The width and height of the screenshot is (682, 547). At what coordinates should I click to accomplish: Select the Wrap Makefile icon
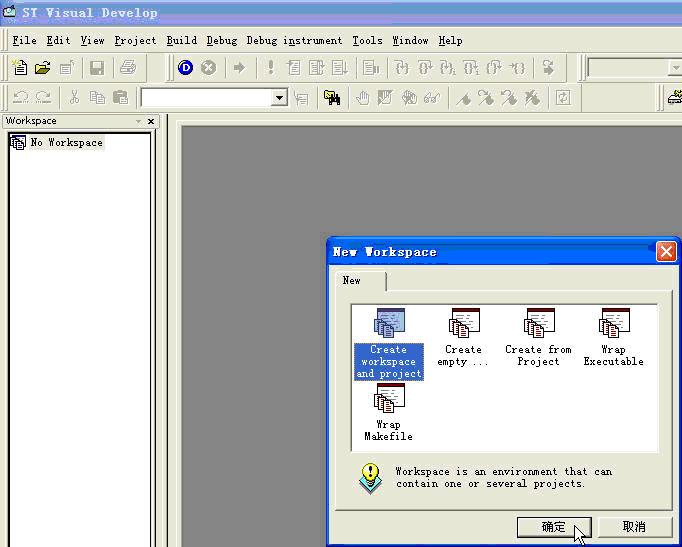coord(388,412)
